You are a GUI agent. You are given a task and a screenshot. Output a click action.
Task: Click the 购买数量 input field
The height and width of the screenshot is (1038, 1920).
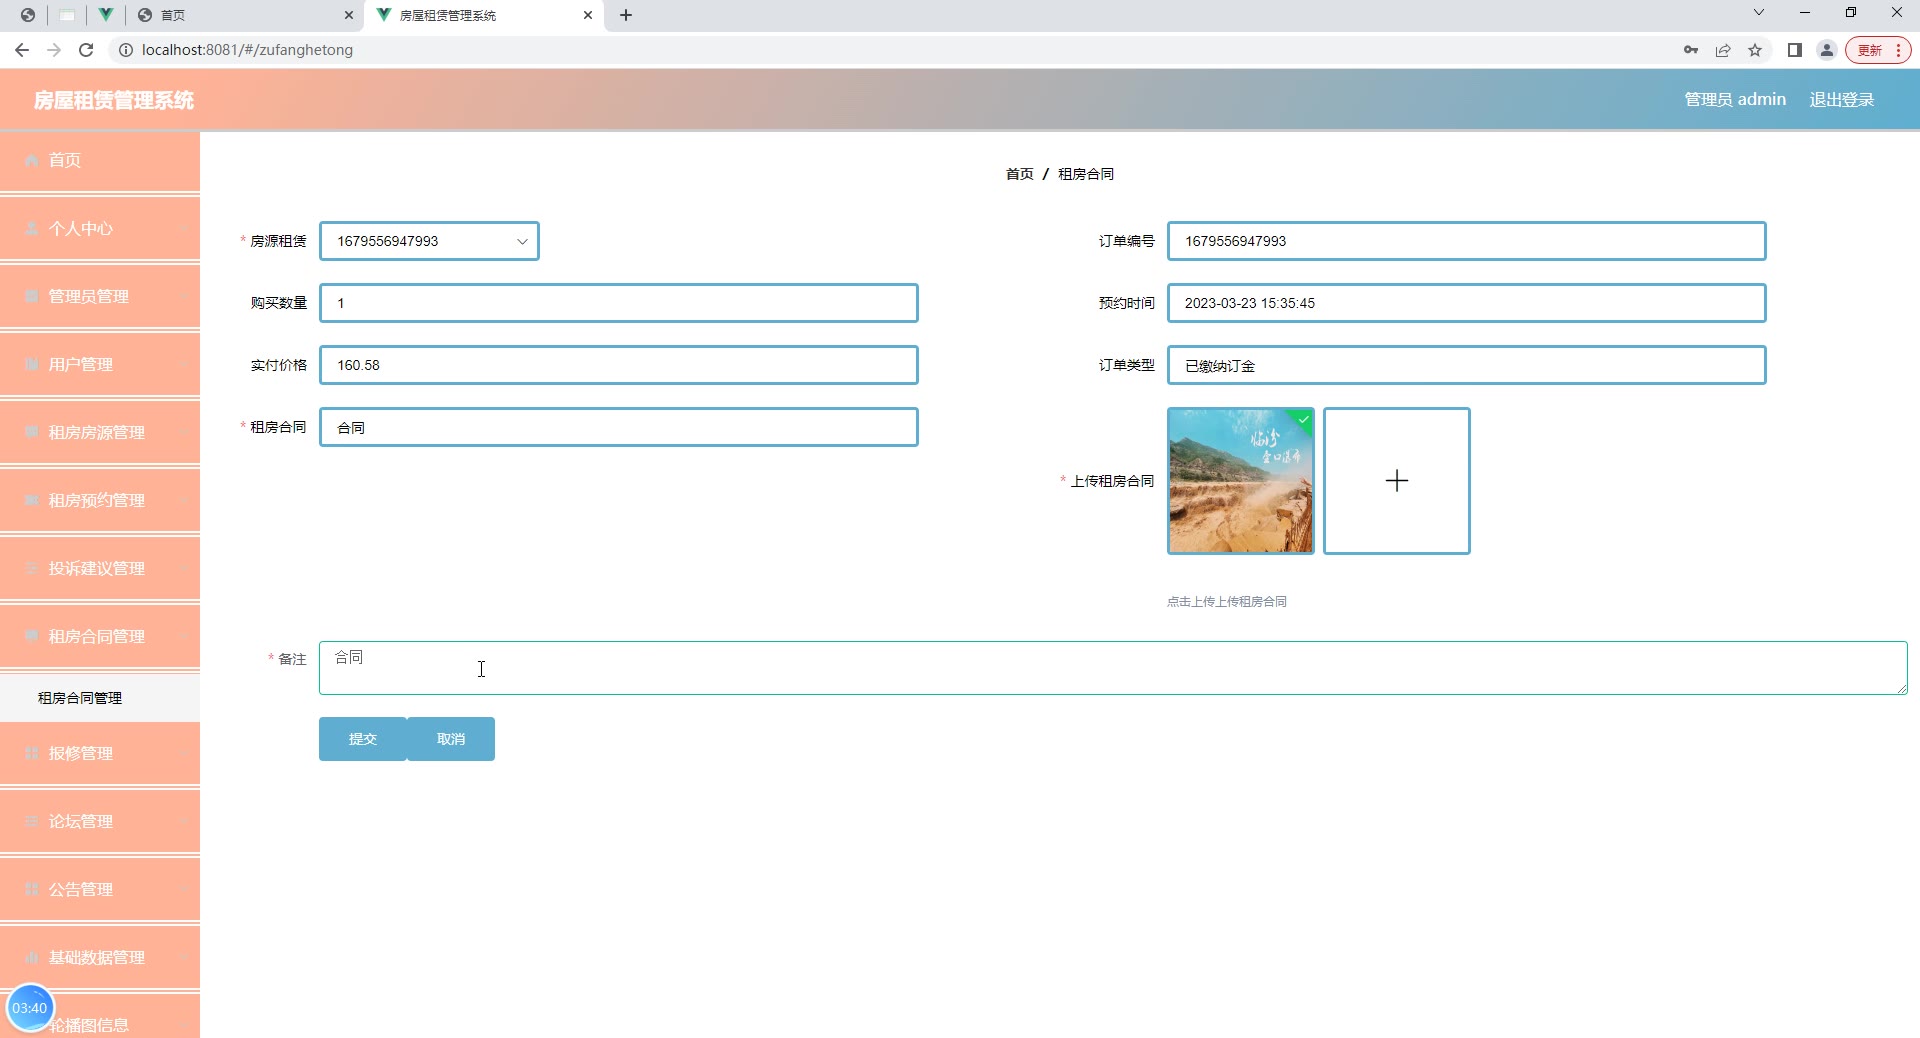(619, 303)
